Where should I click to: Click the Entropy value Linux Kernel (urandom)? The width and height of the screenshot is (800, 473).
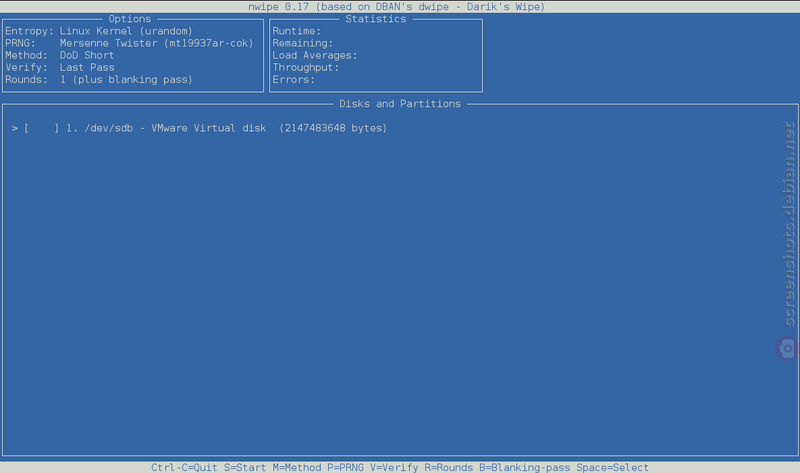pos(126,31)
